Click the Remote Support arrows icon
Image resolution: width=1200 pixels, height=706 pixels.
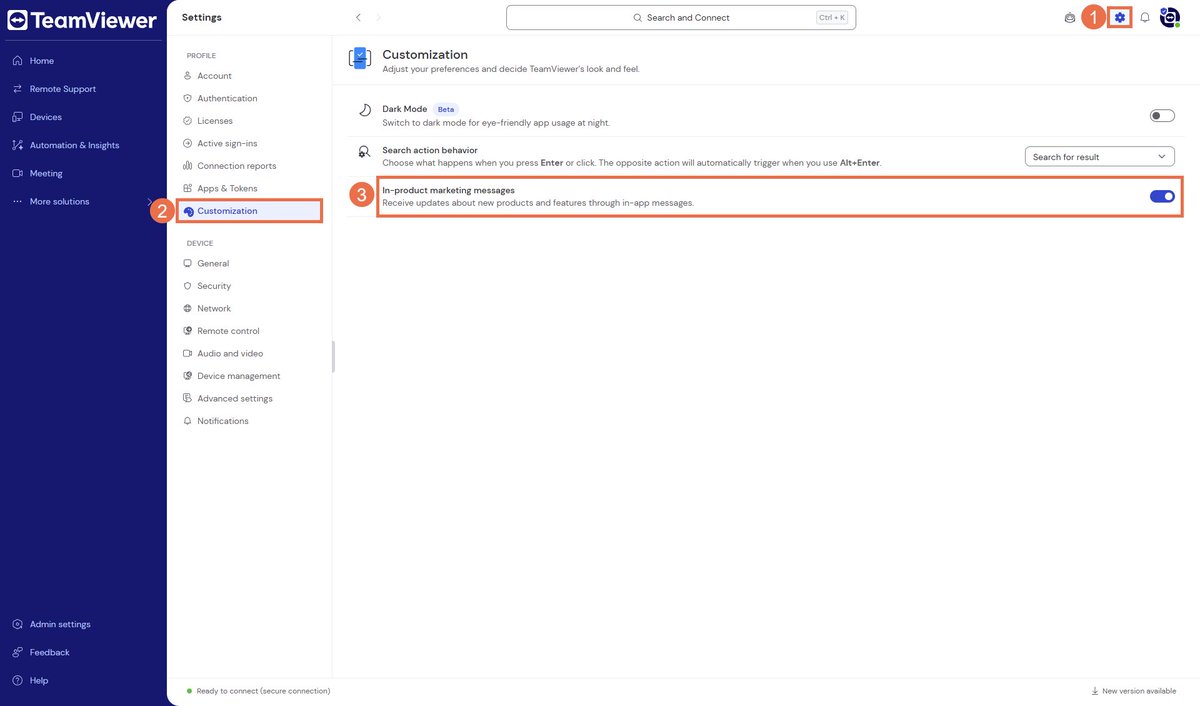(18, 89)
